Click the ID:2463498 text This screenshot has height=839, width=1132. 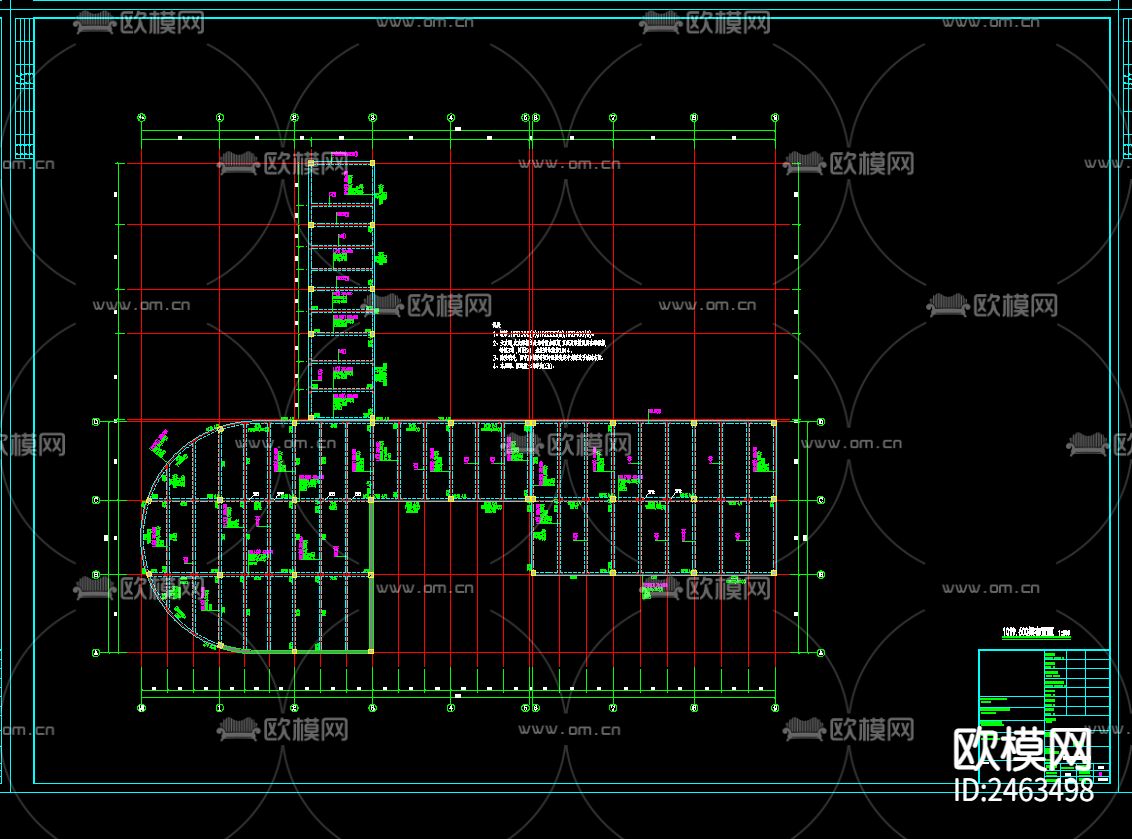(1024, 790)
